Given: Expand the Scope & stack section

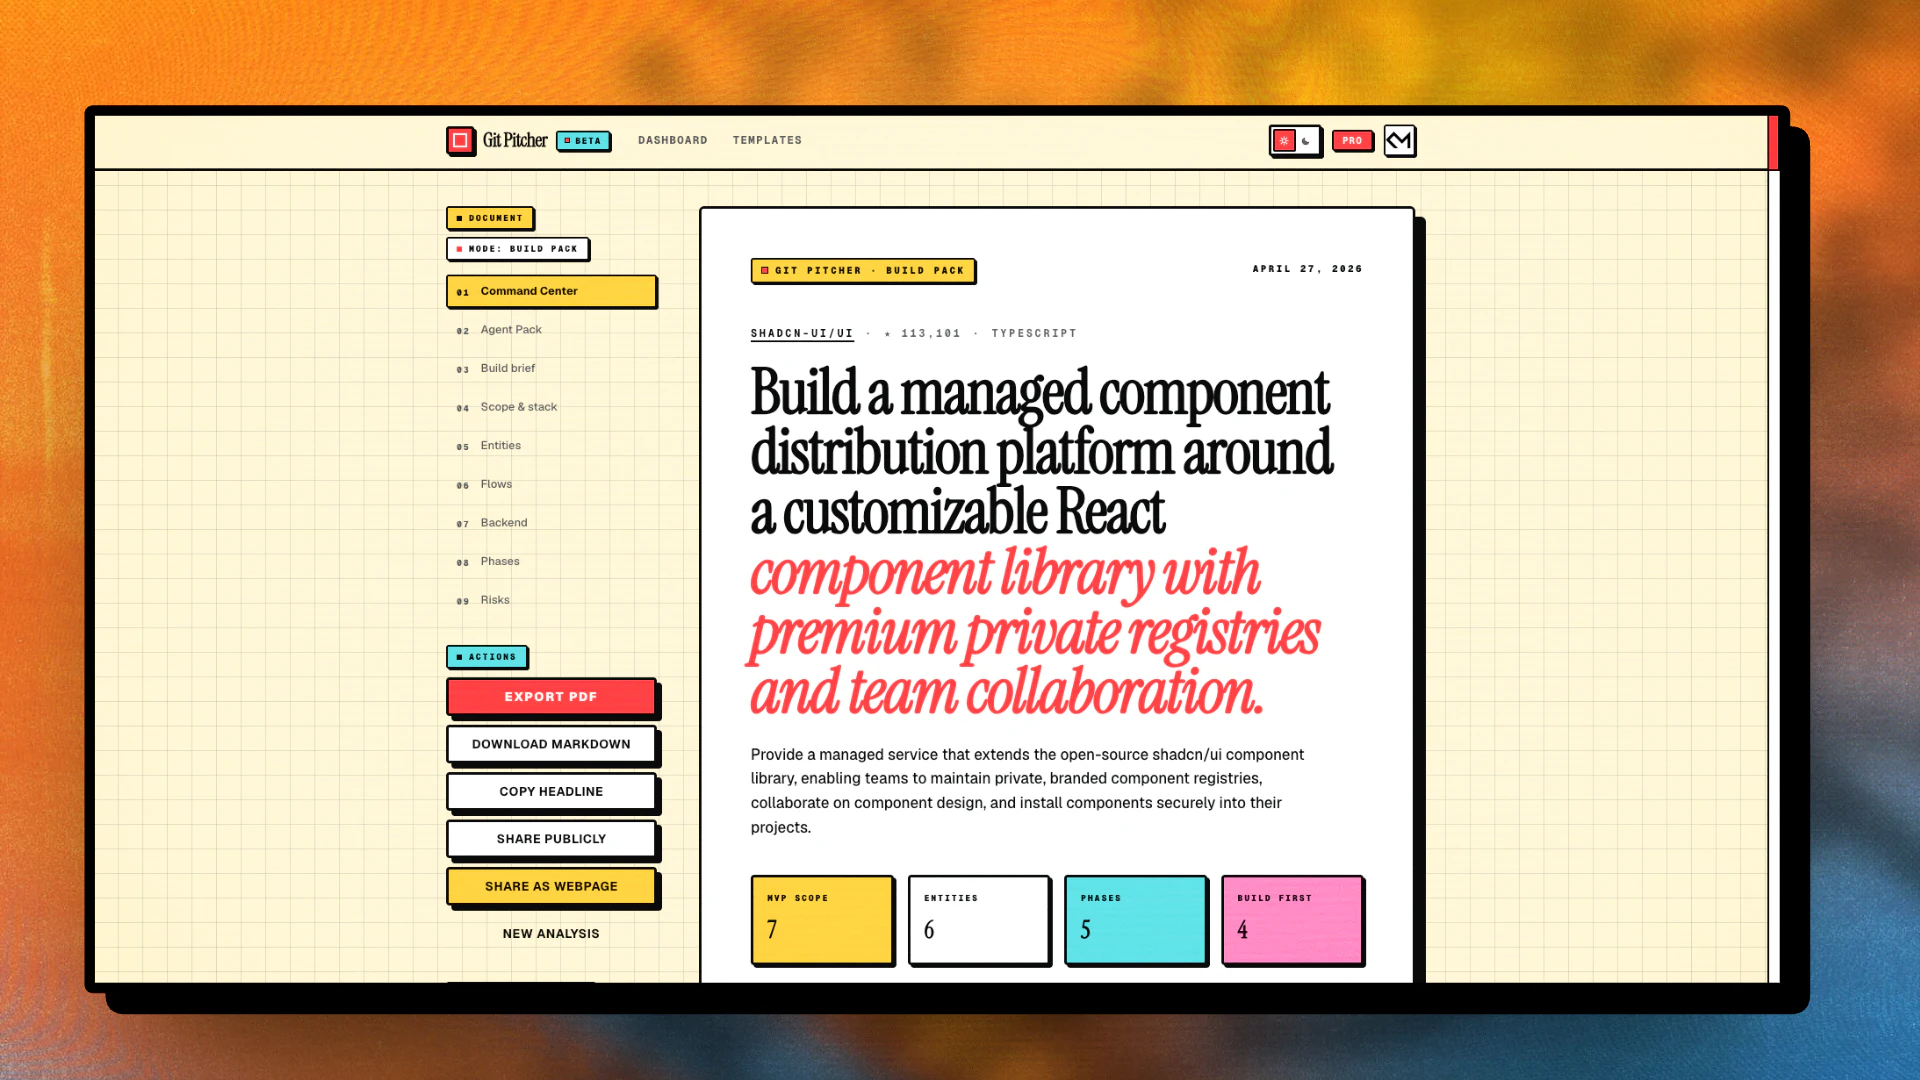Looking at the screenshot, I should pos(519,407).
